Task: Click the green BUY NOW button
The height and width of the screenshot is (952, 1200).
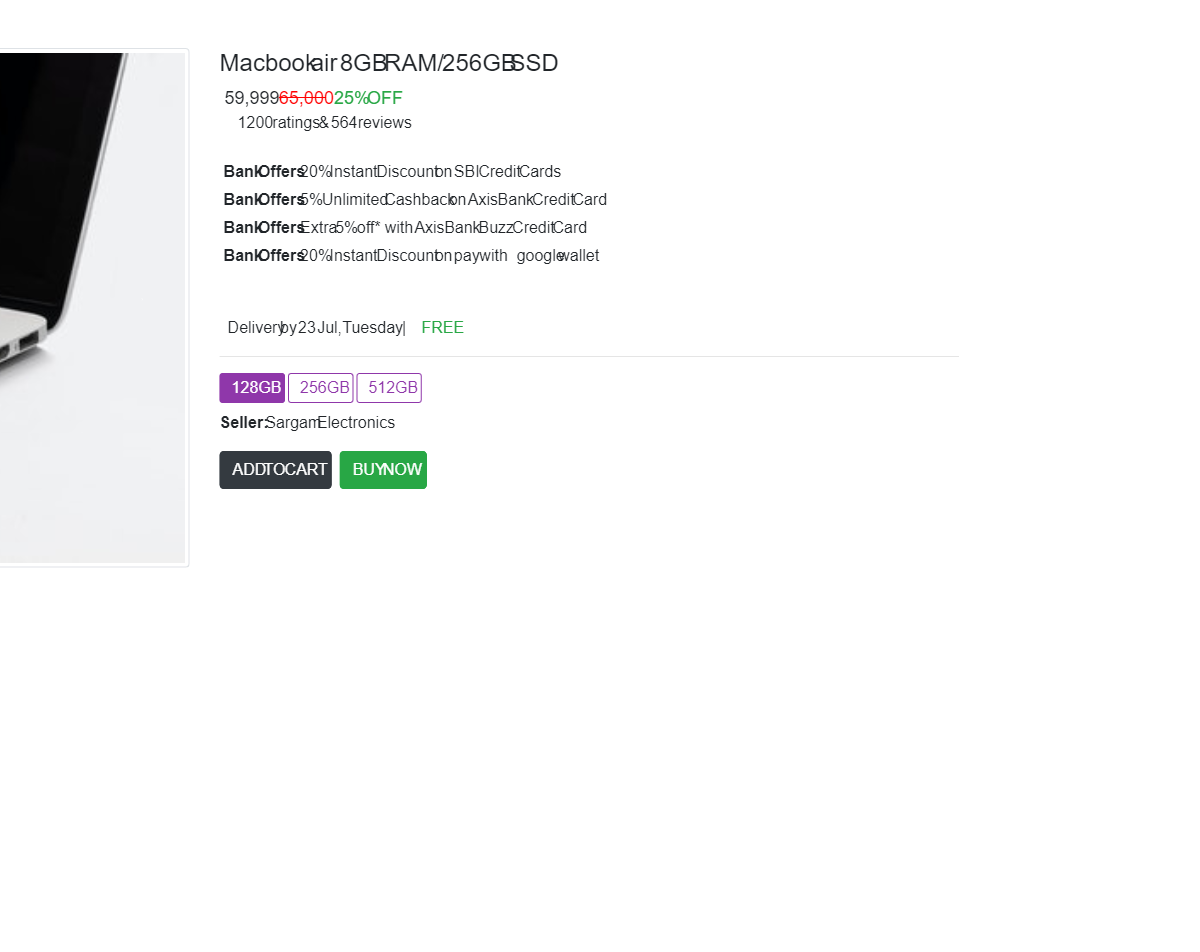Action: 383,470
